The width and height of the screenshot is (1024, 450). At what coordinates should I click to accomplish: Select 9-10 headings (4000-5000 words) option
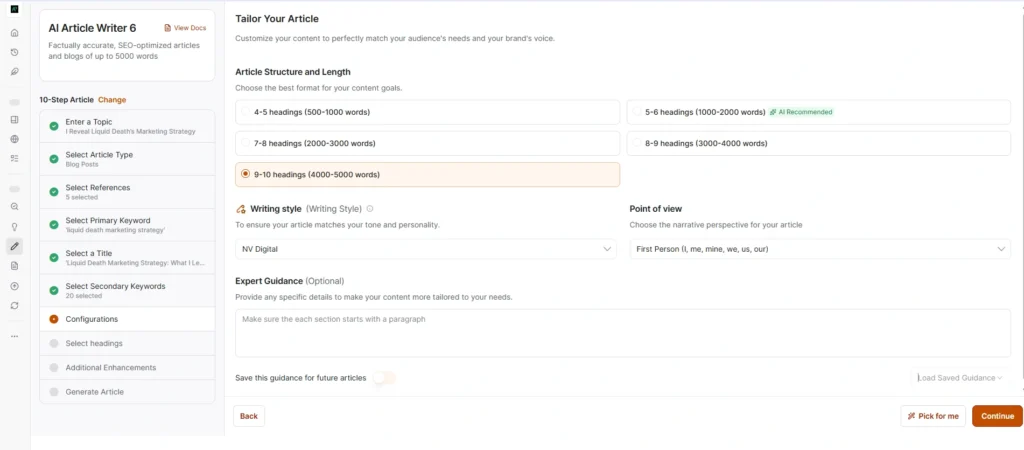click(x=428, y=174)
